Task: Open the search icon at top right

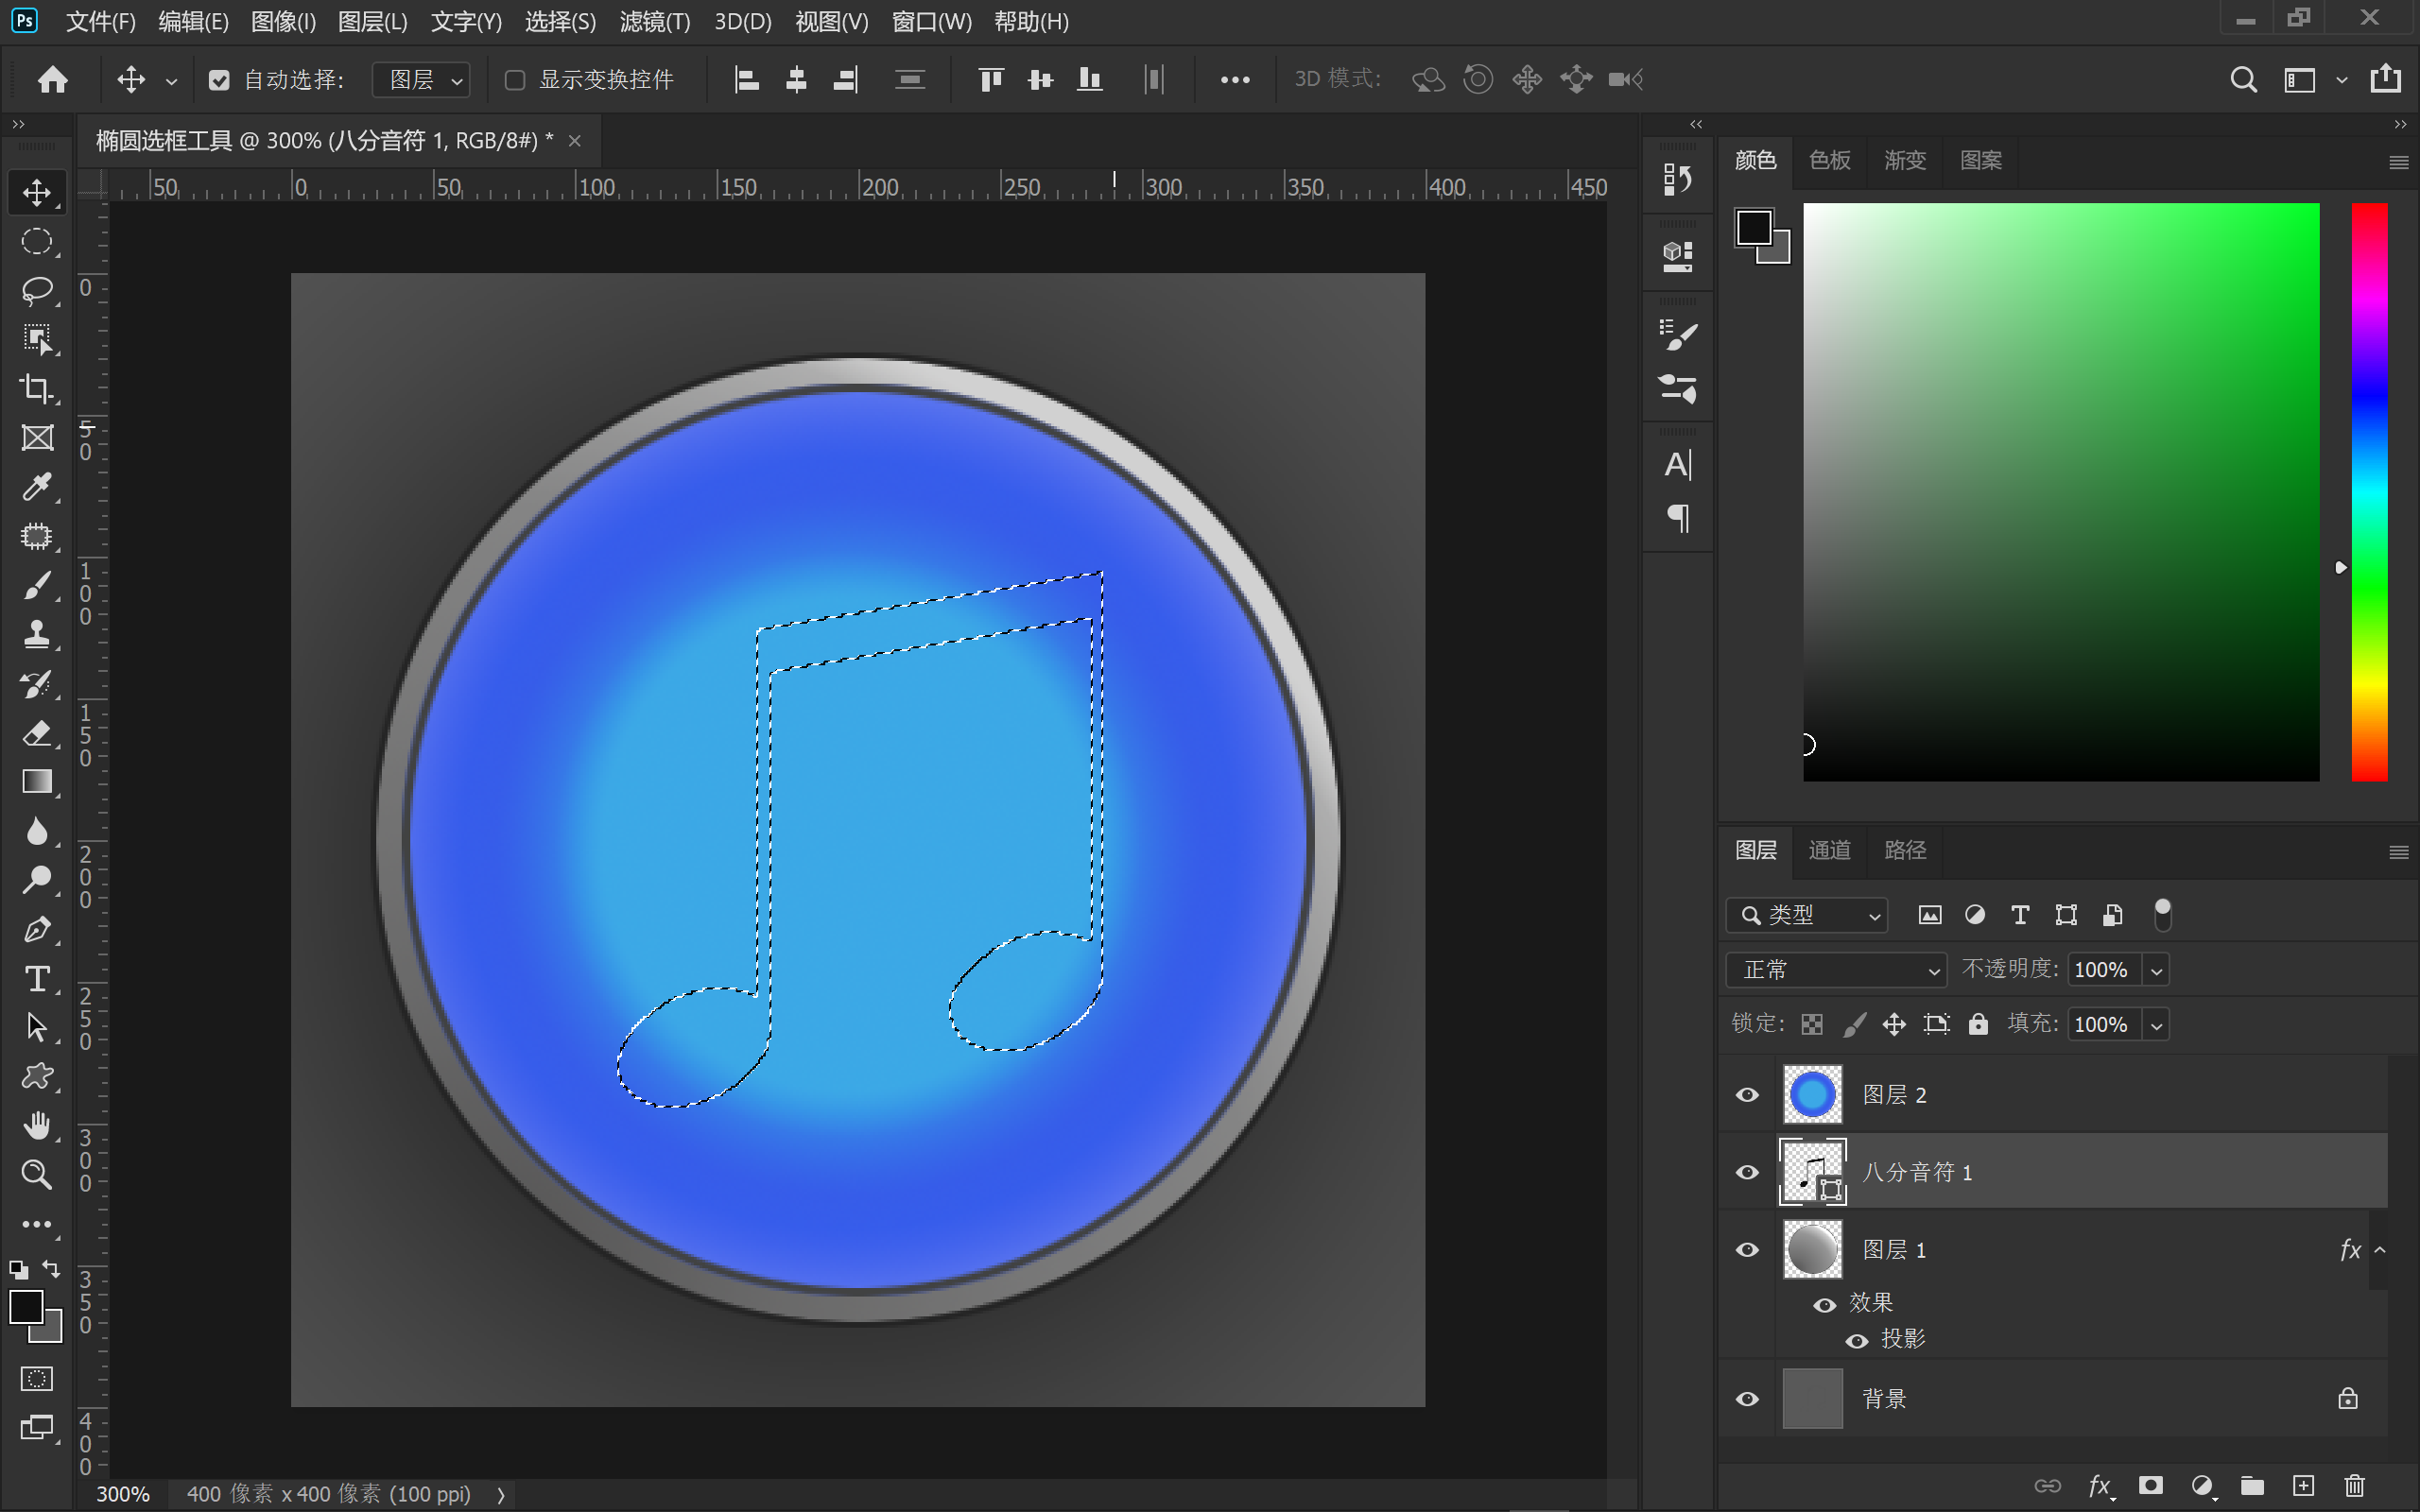Action: click(2243, 79)
